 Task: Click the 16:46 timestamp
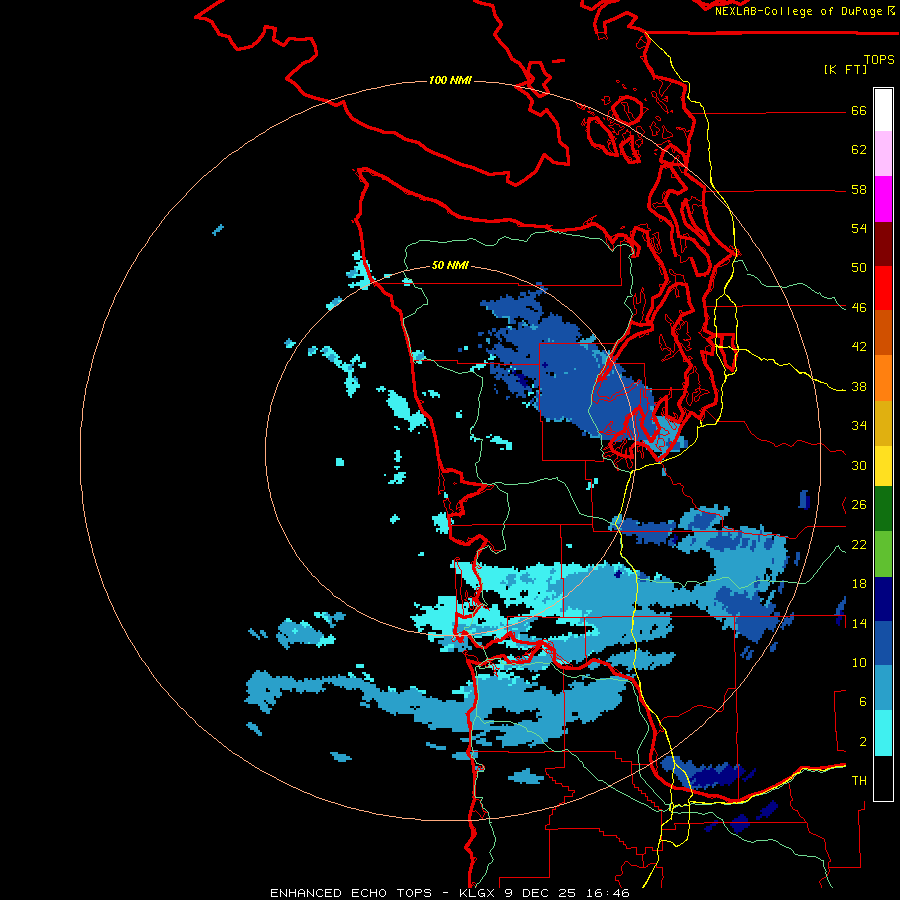[608, 893]
